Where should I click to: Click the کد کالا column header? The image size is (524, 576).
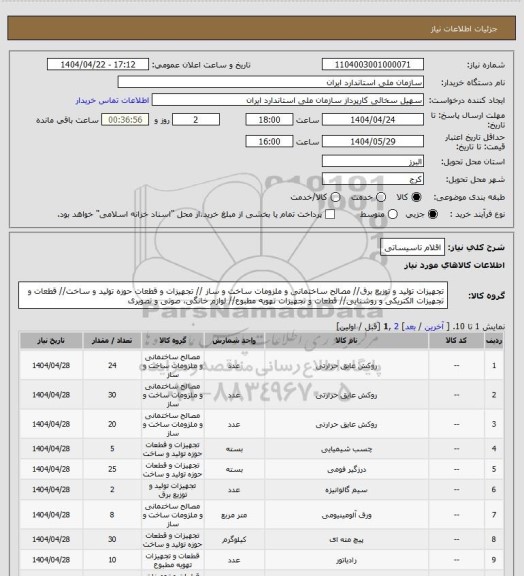pyautogui.click(x=456, y=341)
